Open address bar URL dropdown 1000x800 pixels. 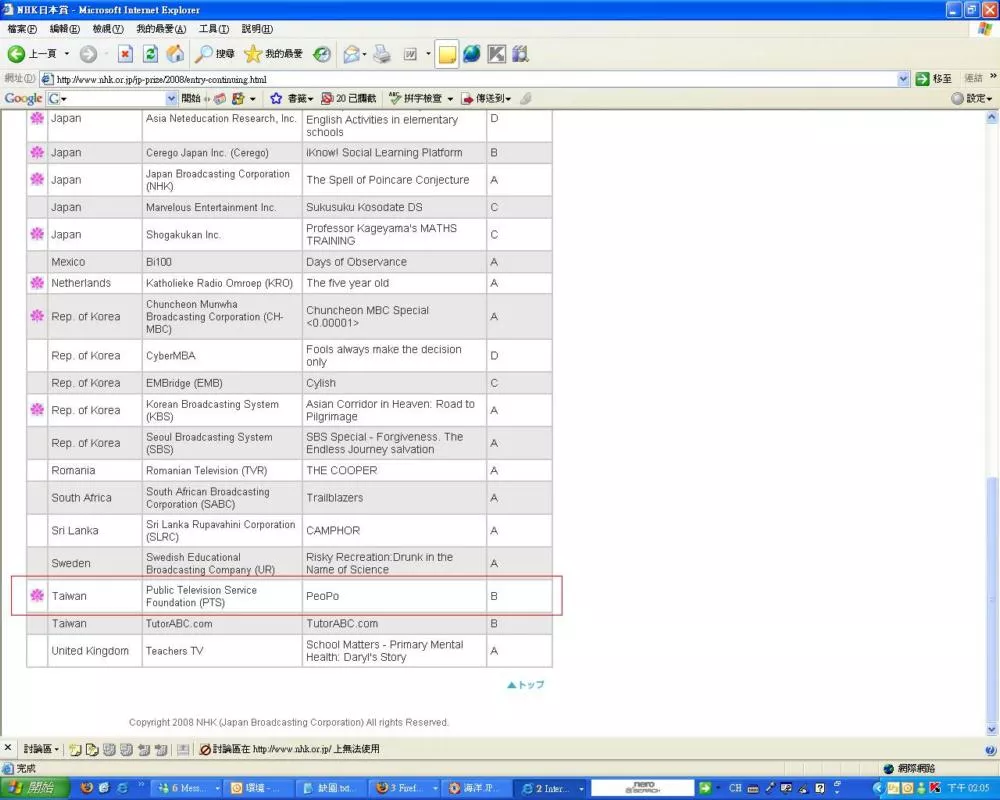coord(903,79)
